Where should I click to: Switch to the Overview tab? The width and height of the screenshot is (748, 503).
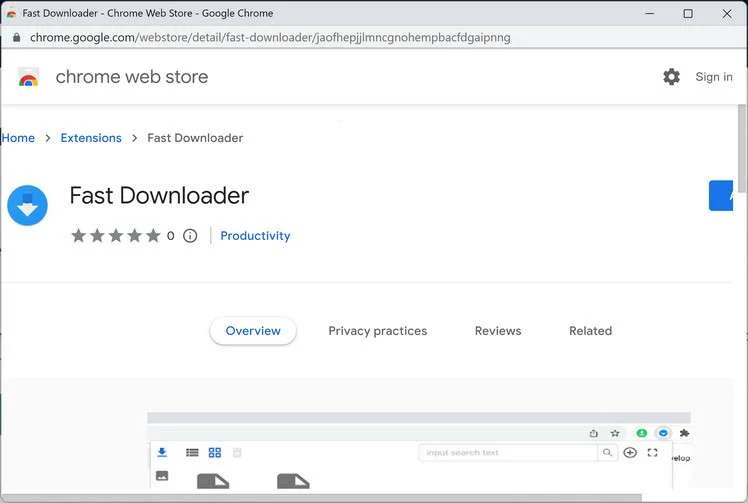(253, 331)
